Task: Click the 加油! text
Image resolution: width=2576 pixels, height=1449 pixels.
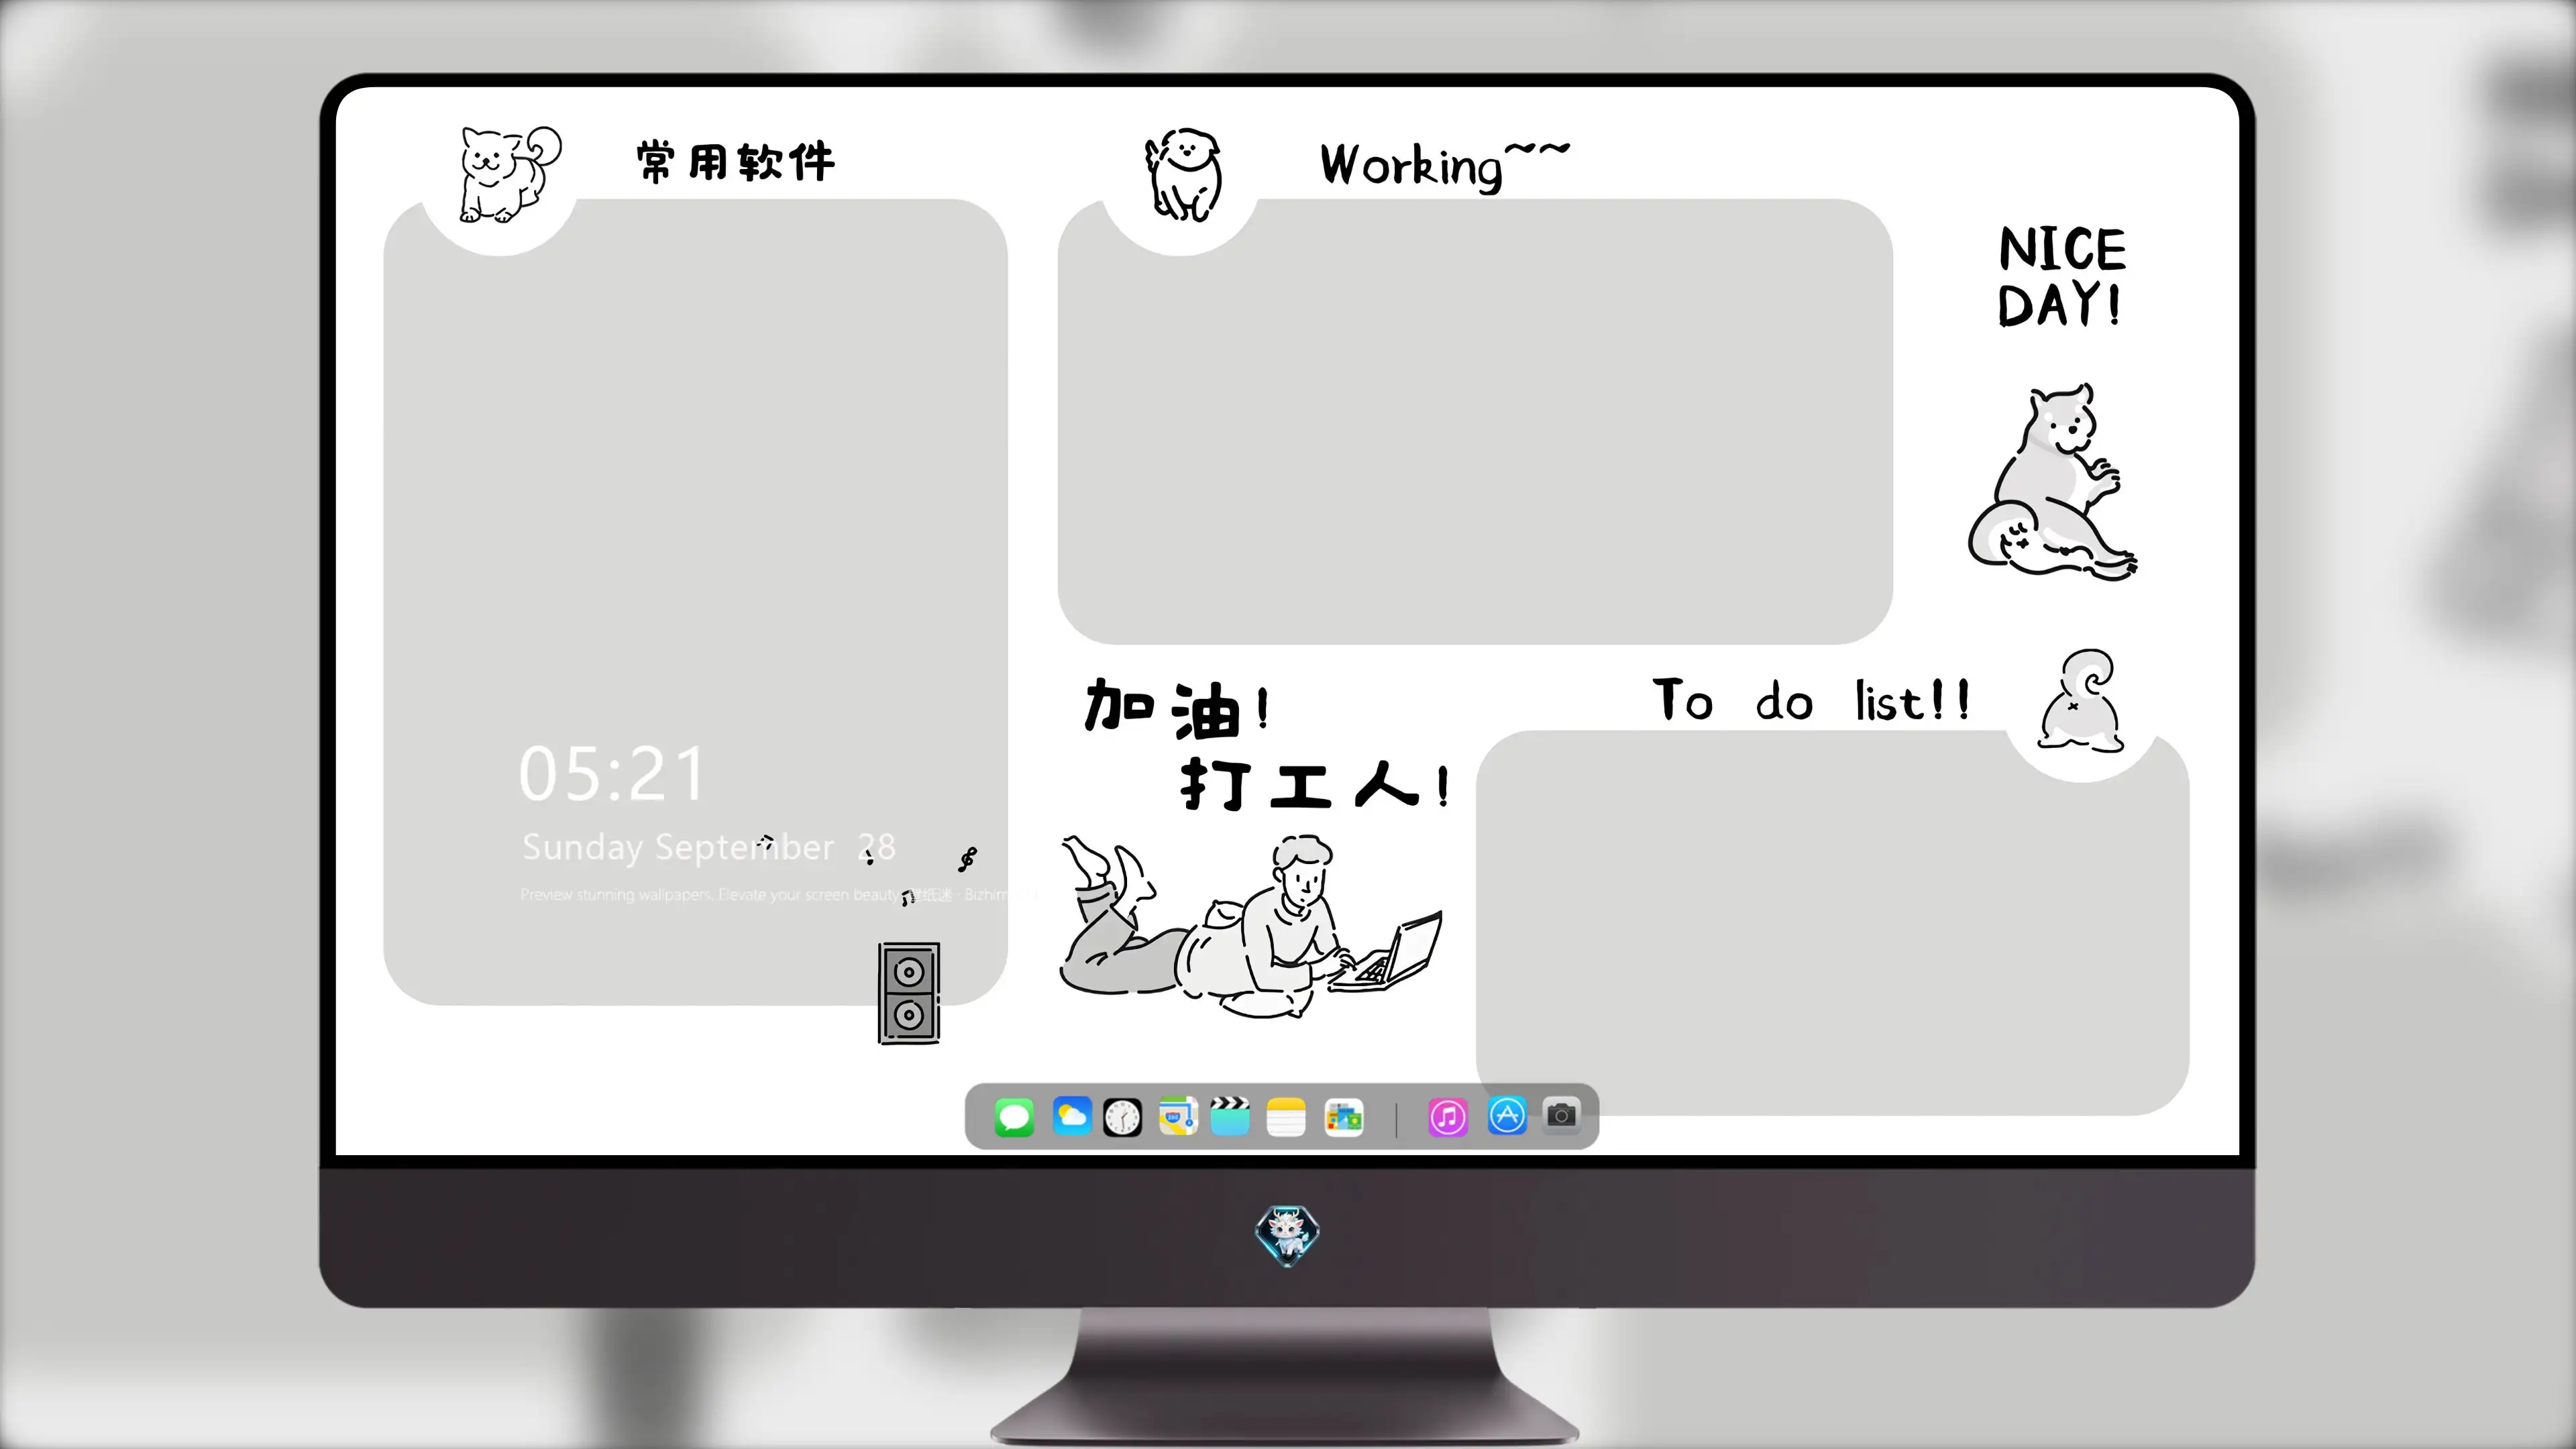Action: 1177,709
